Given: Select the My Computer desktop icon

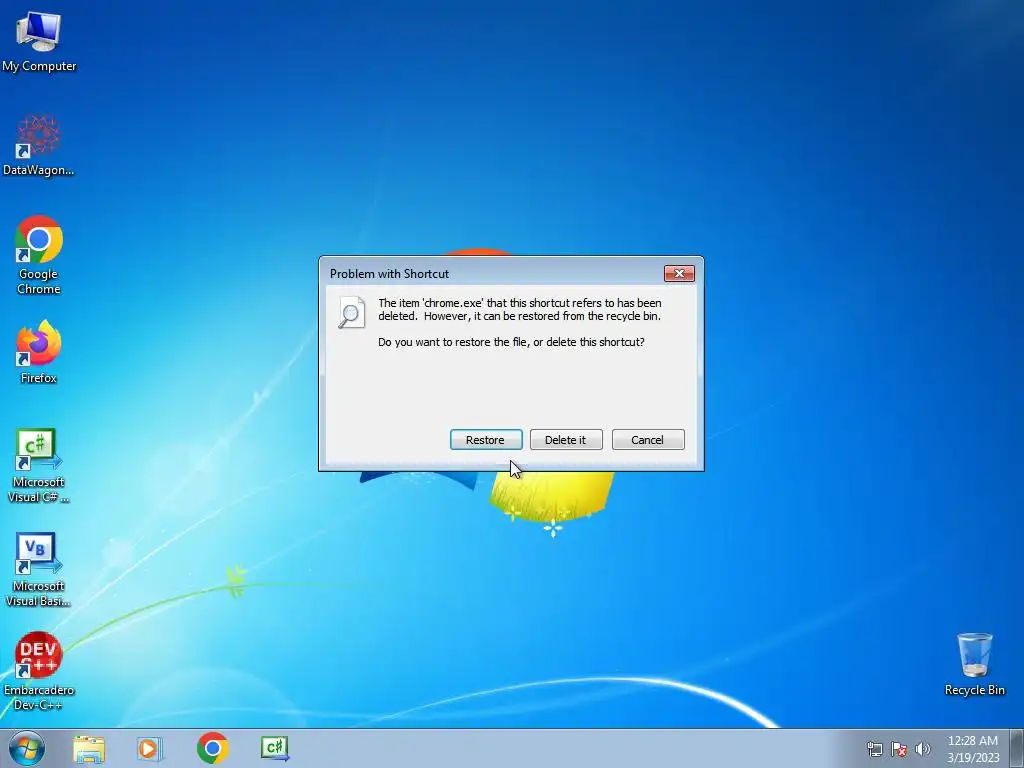Looking at the screenshot, I should click(39, 40).
